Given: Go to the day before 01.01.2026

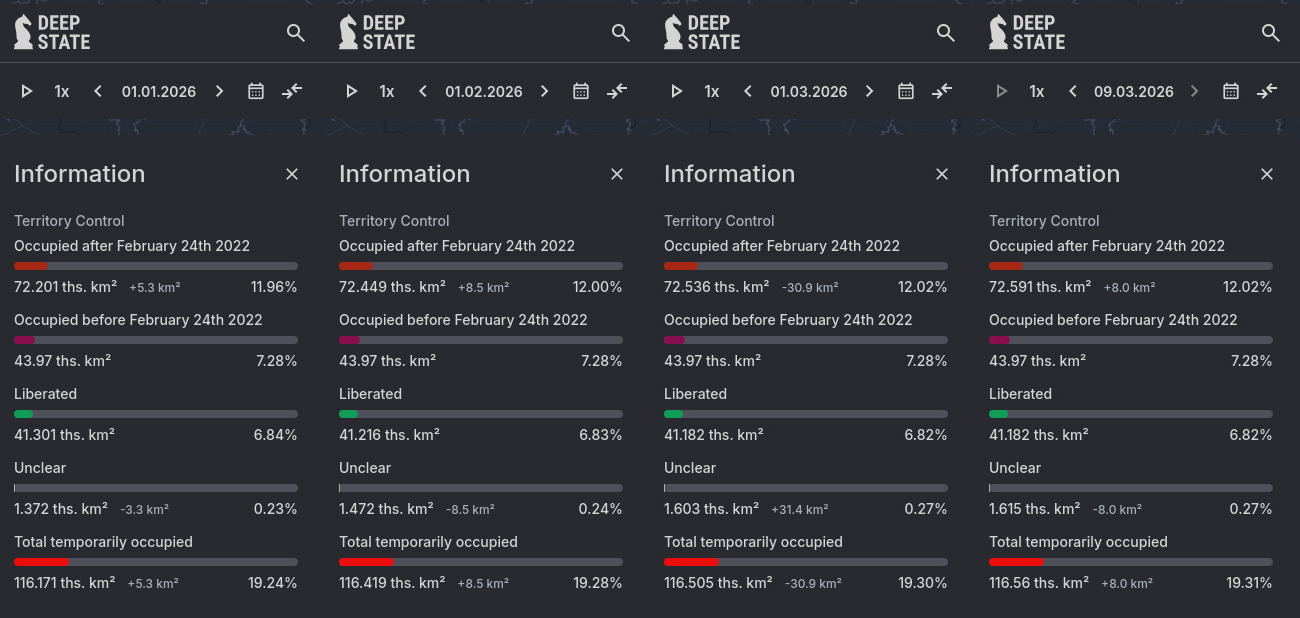Looking at the screenshot, I should coord(98,91).
